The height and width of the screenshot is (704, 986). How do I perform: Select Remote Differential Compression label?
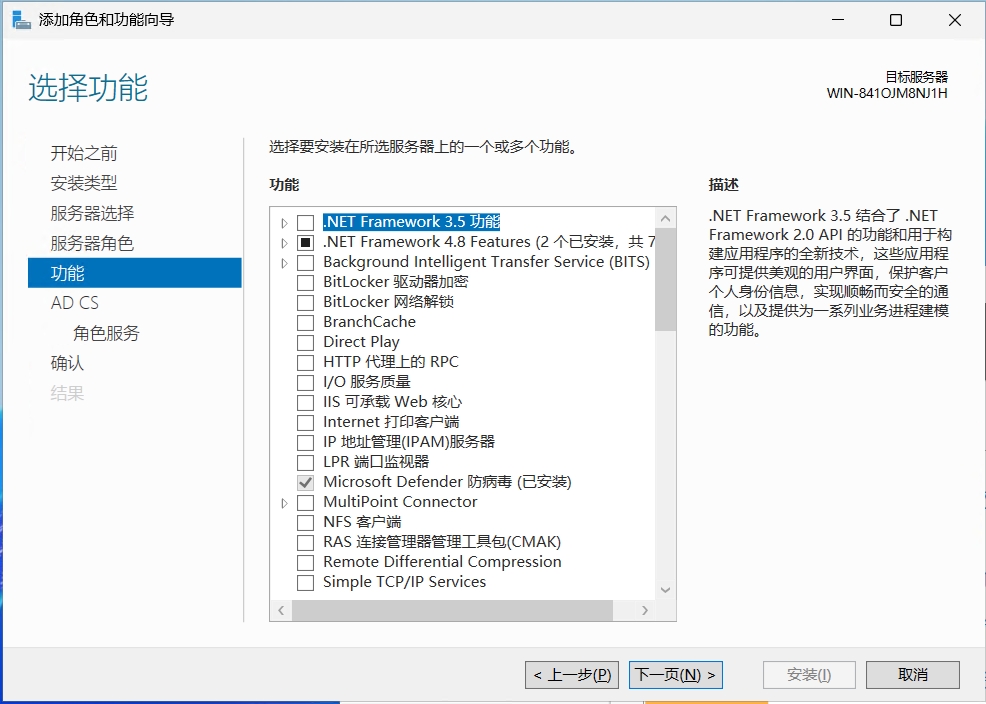pos(442,562)
